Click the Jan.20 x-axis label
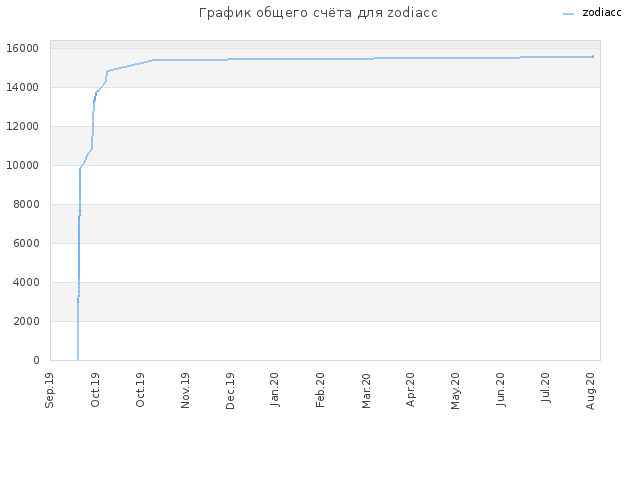The width and height of the screenshot is (640, 480). (x=275, y=390)
